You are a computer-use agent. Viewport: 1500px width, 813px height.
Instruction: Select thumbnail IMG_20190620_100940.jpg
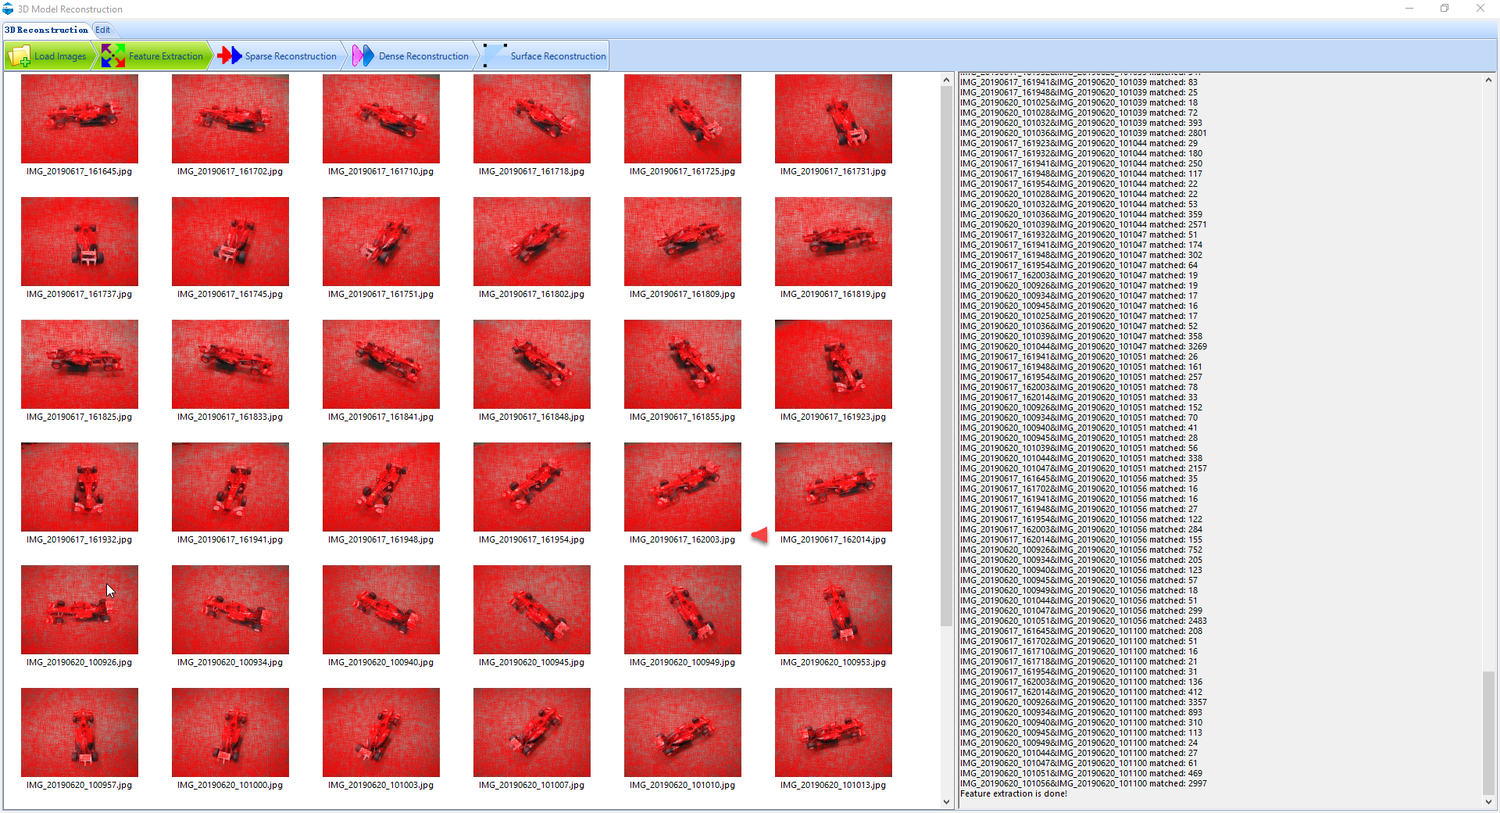pyautogui.click(x=381, y=610)
